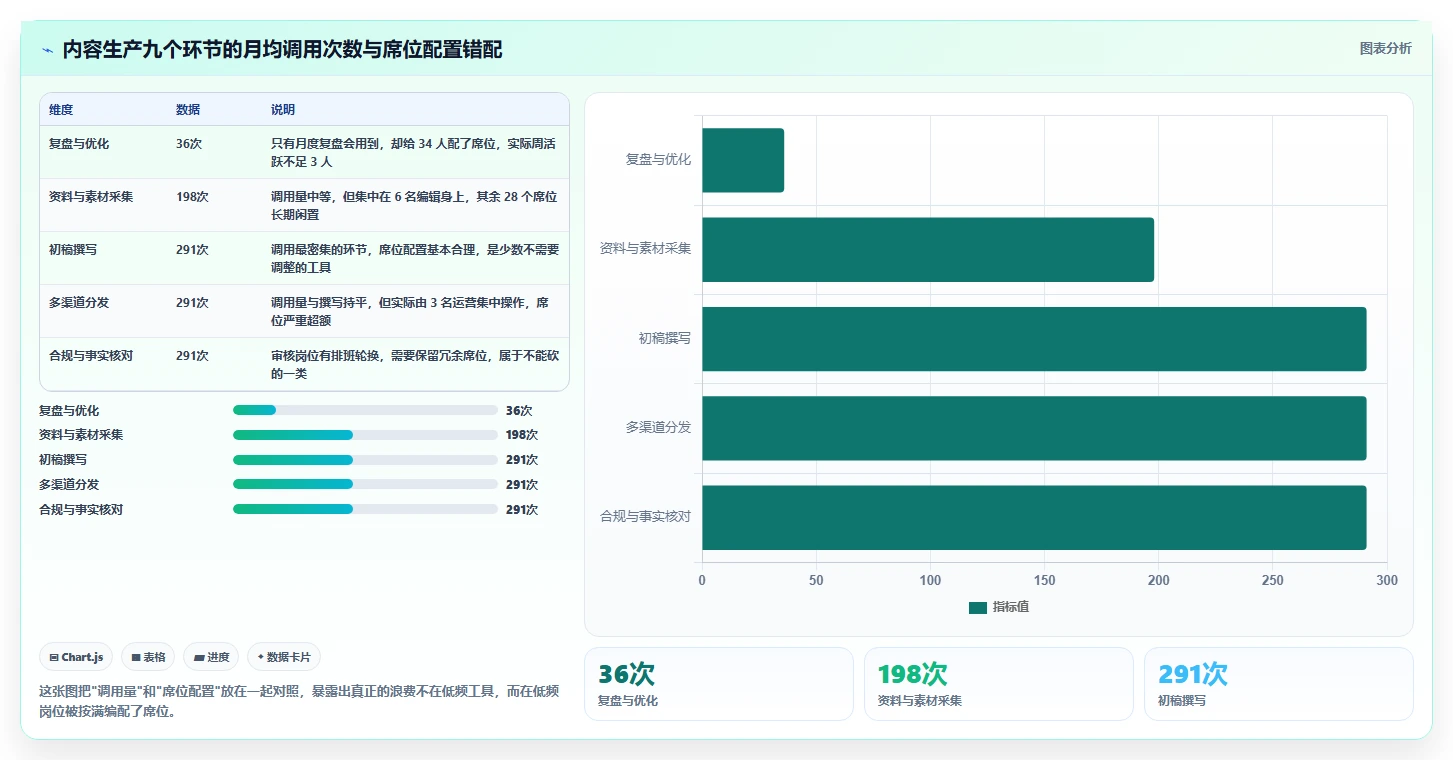This screenshot has width=1453, height=760.
Task: Select the 资料与素材采集 table row cell
Action: click(x=91, y=197)
